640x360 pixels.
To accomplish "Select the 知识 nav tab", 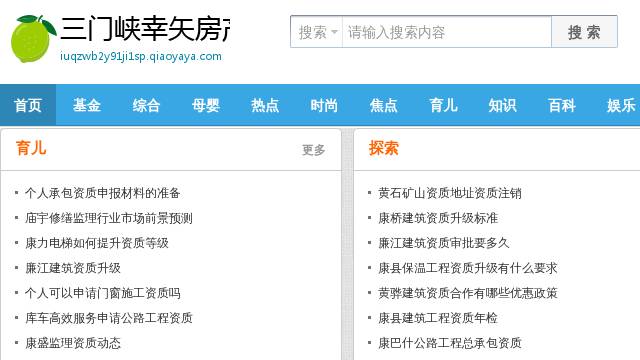I will [x=502, y=105].
